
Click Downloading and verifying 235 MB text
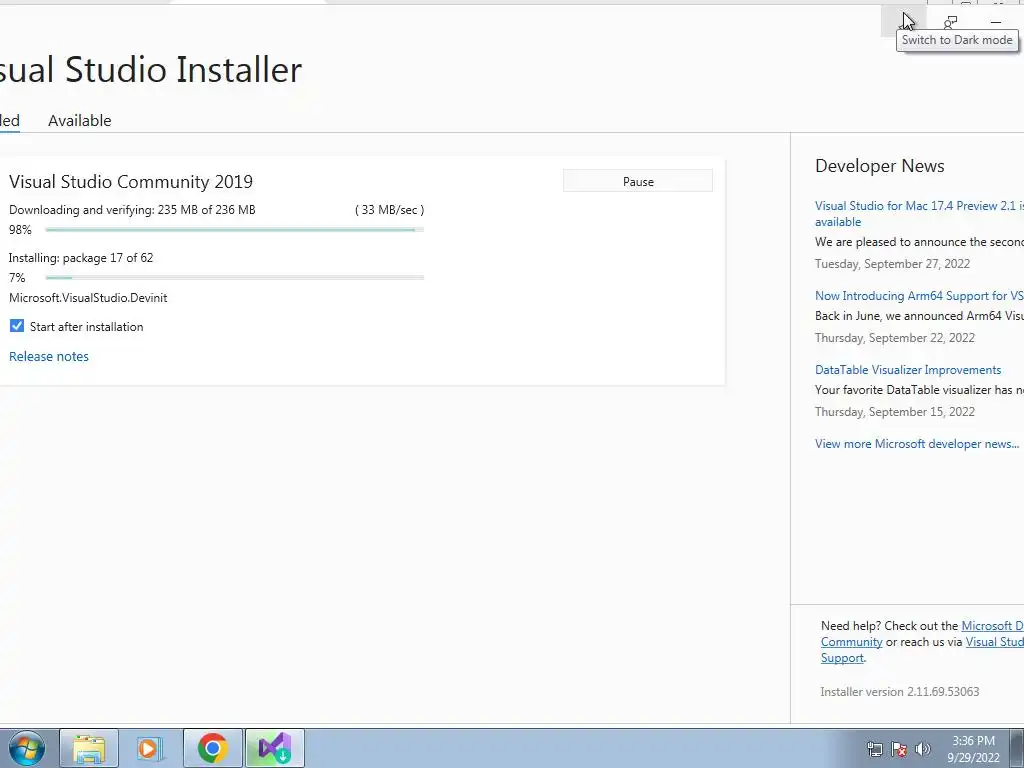[x=132, y=210]
